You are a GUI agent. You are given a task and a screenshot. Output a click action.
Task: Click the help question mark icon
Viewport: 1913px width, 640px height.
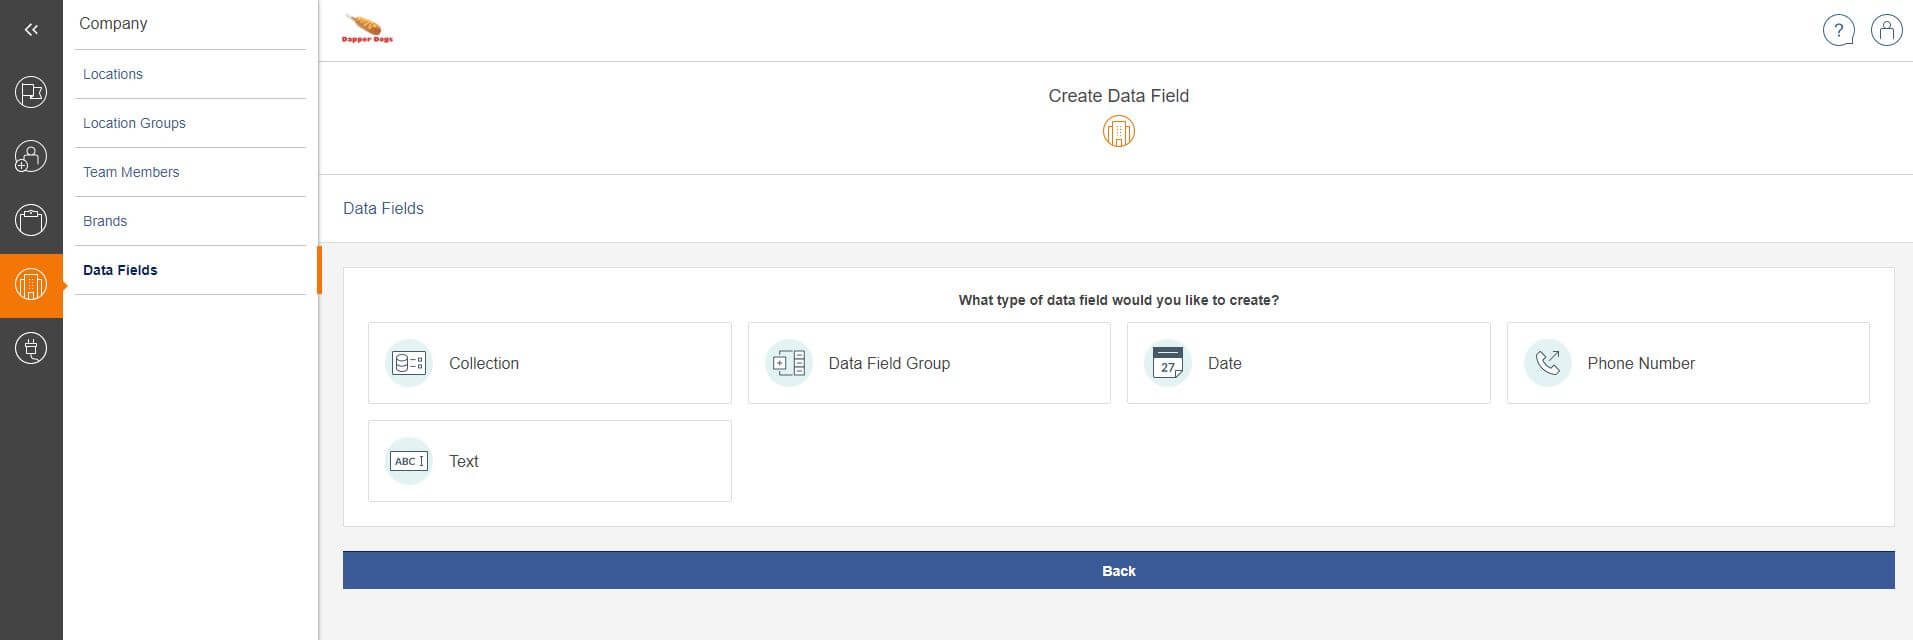(1838, 31)
